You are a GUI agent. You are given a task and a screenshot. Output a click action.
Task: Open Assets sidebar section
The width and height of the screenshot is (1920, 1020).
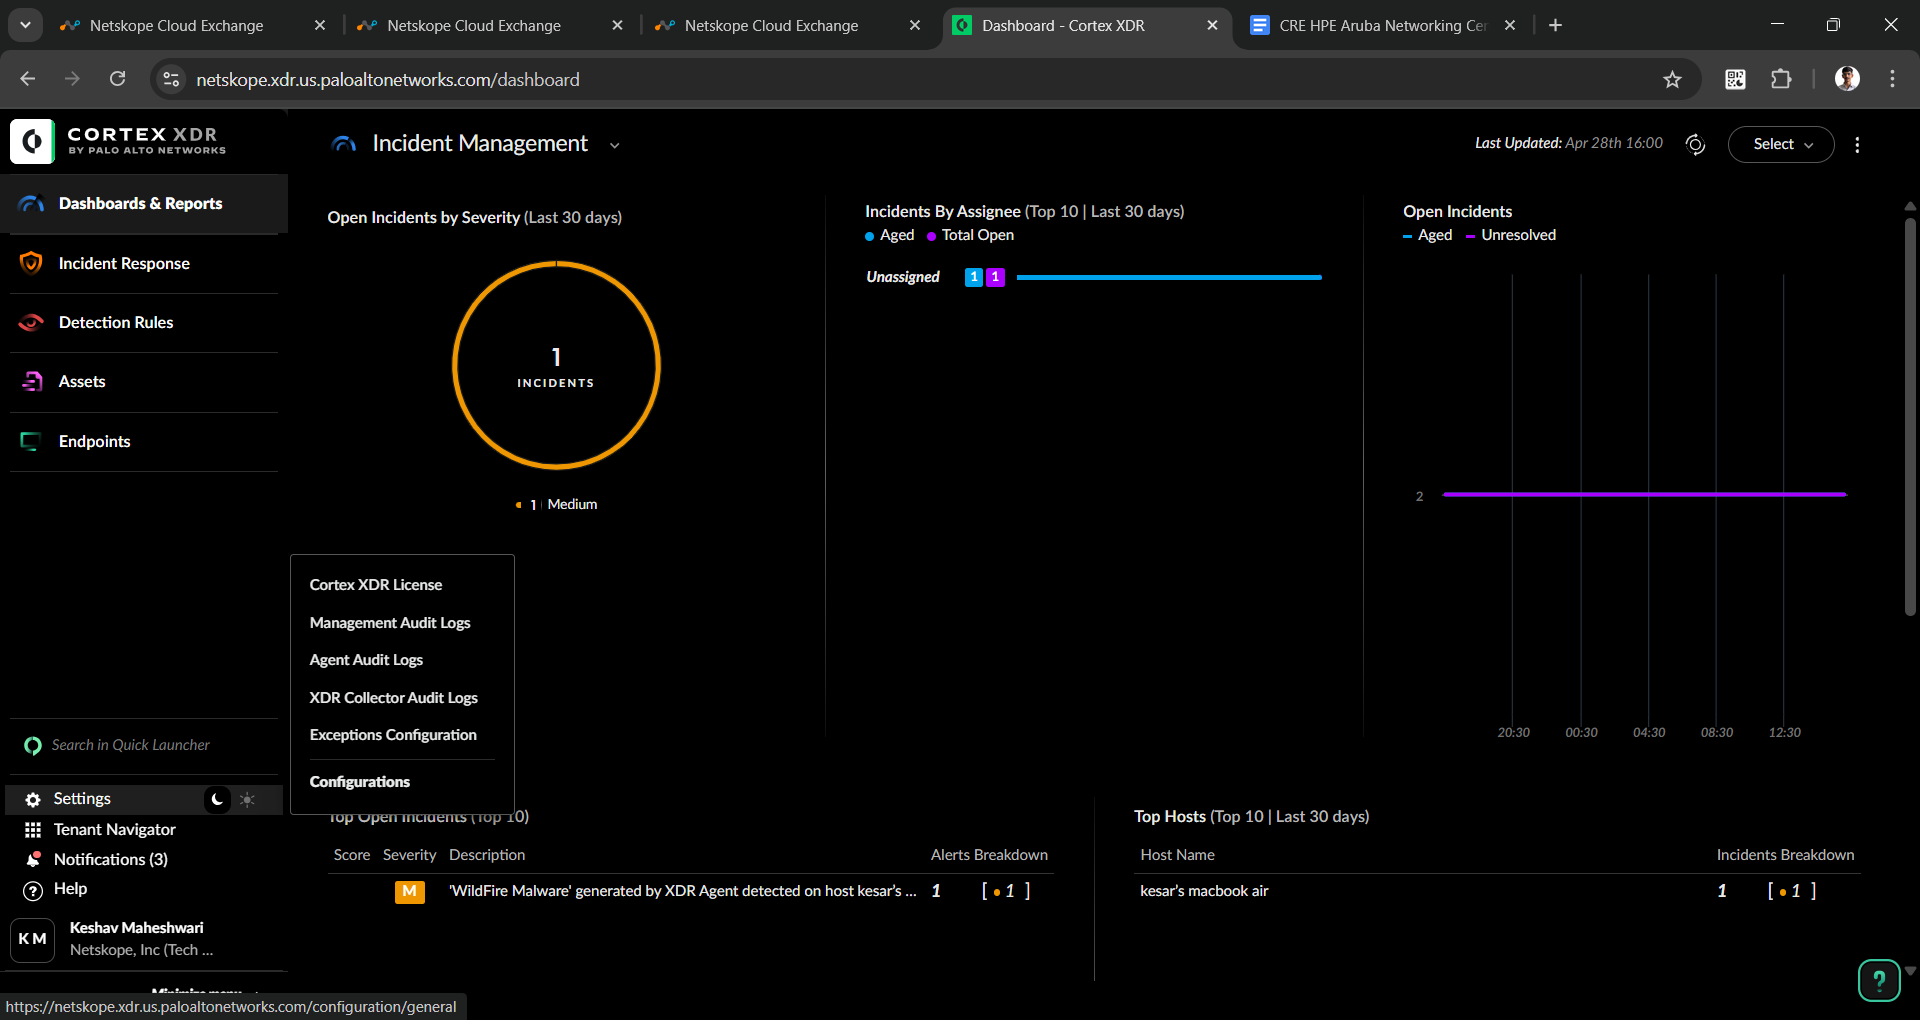144,382
